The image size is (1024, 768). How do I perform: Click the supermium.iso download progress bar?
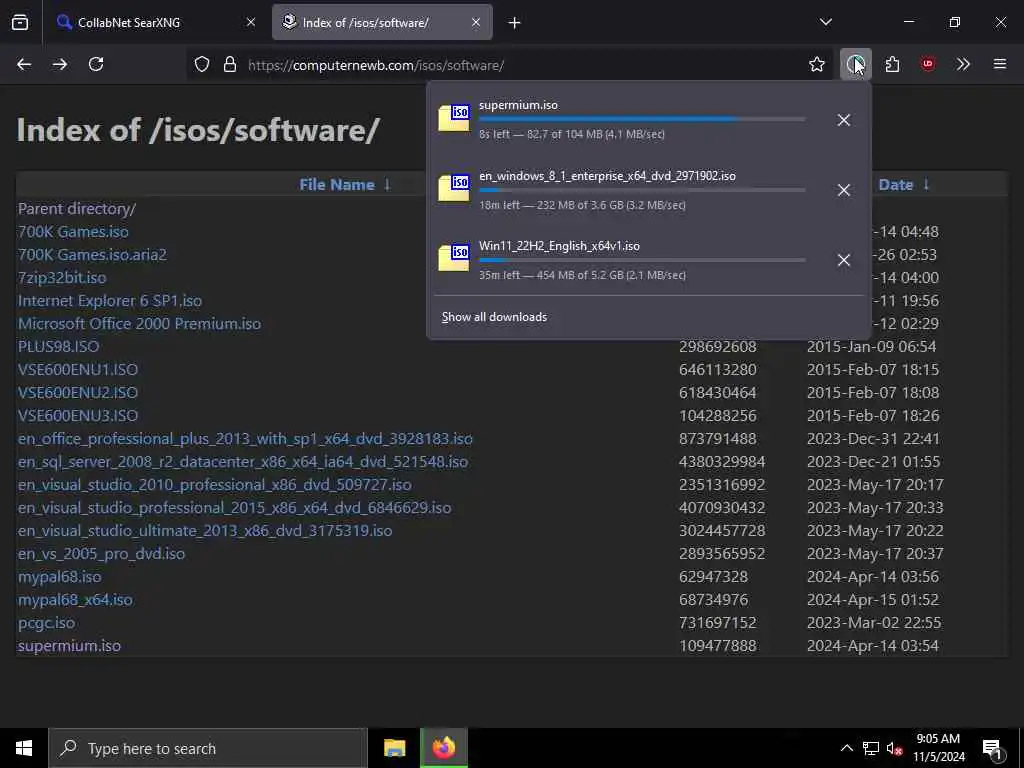click(642, 120)
